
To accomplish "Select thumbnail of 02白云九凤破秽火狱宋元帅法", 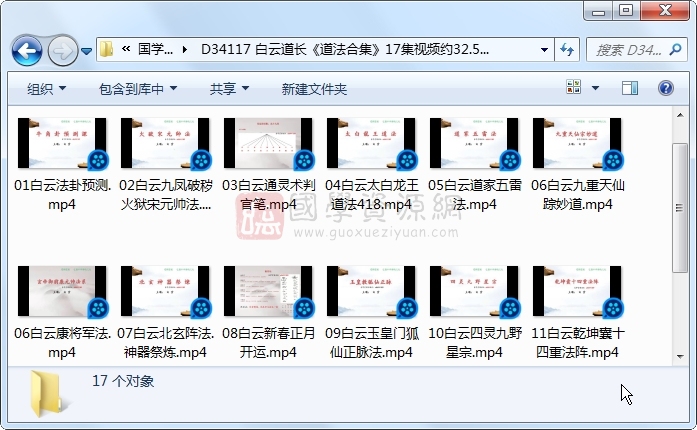I will 165,144.
